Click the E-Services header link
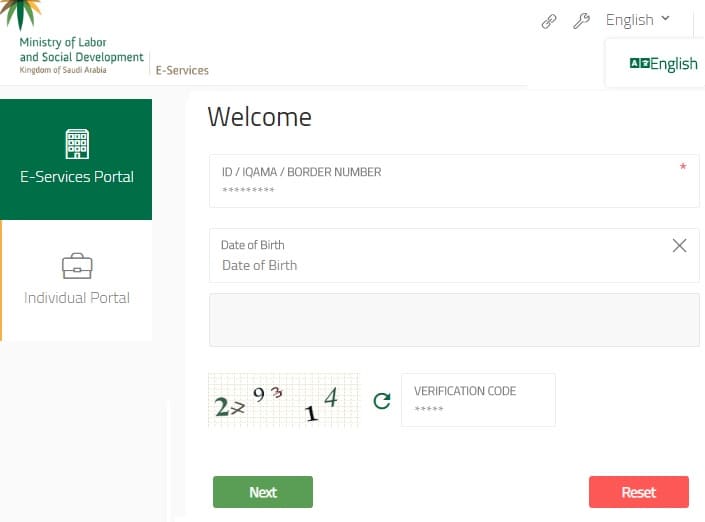705x522 pixels. pos(182,70)
